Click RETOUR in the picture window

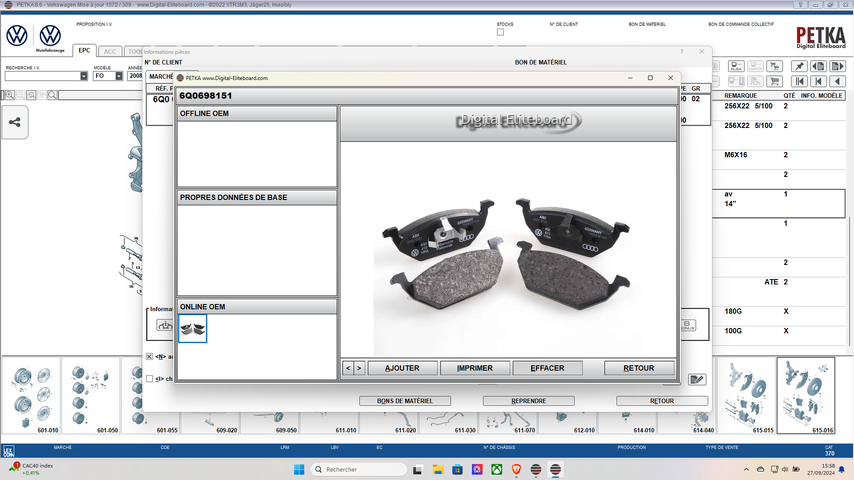coord(639,368)
